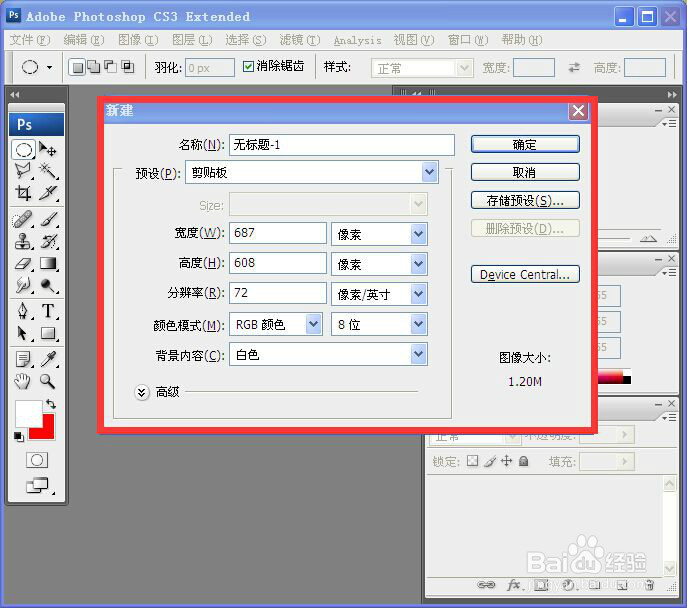Select New selection mode in options bar

point(77,67)
